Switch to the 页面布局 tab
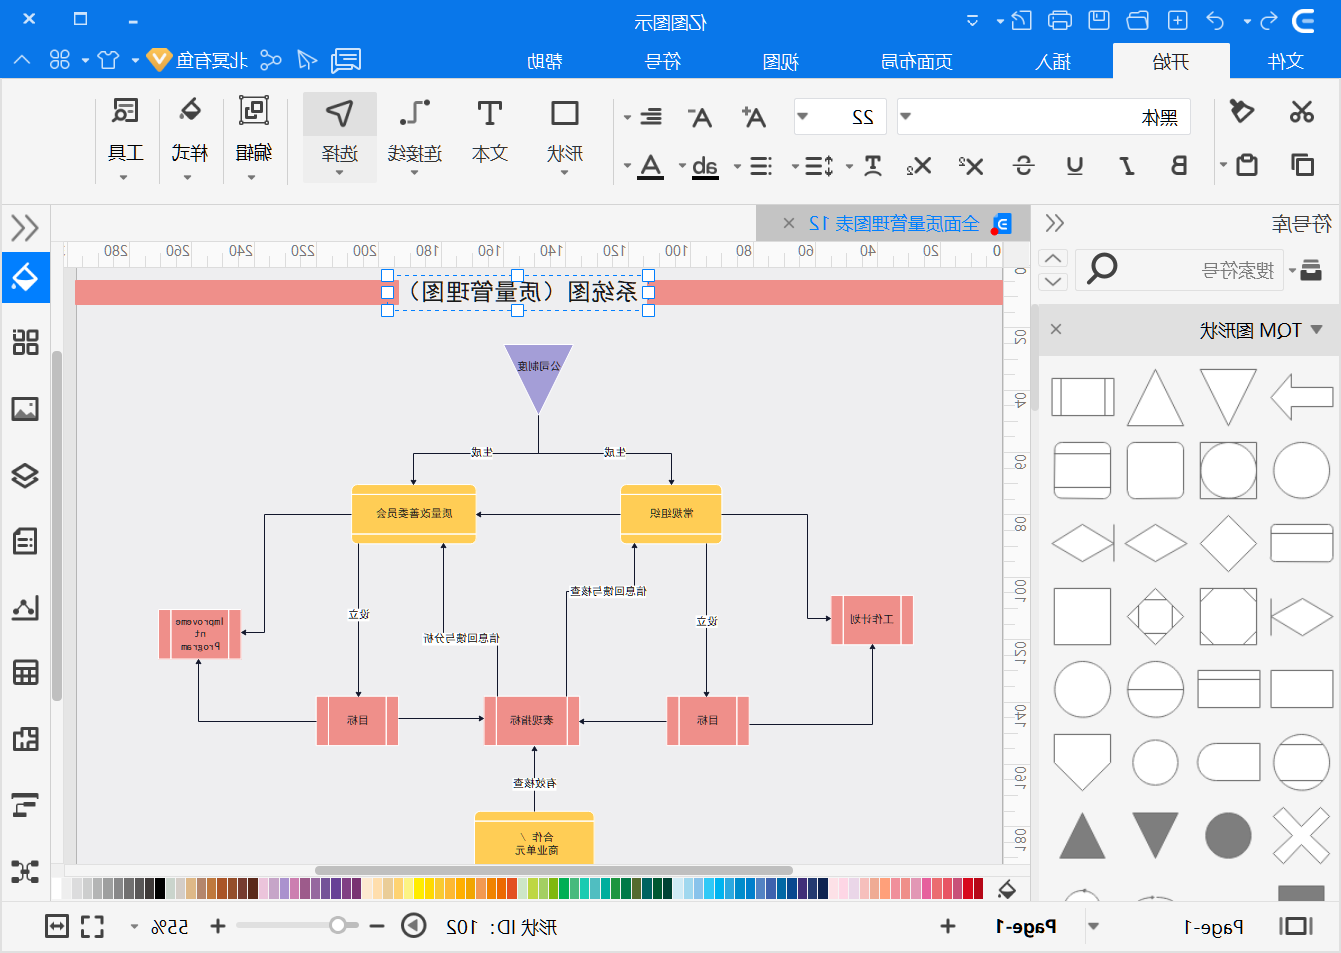This screenshot has height=953, width=1341. pos(916,61)
